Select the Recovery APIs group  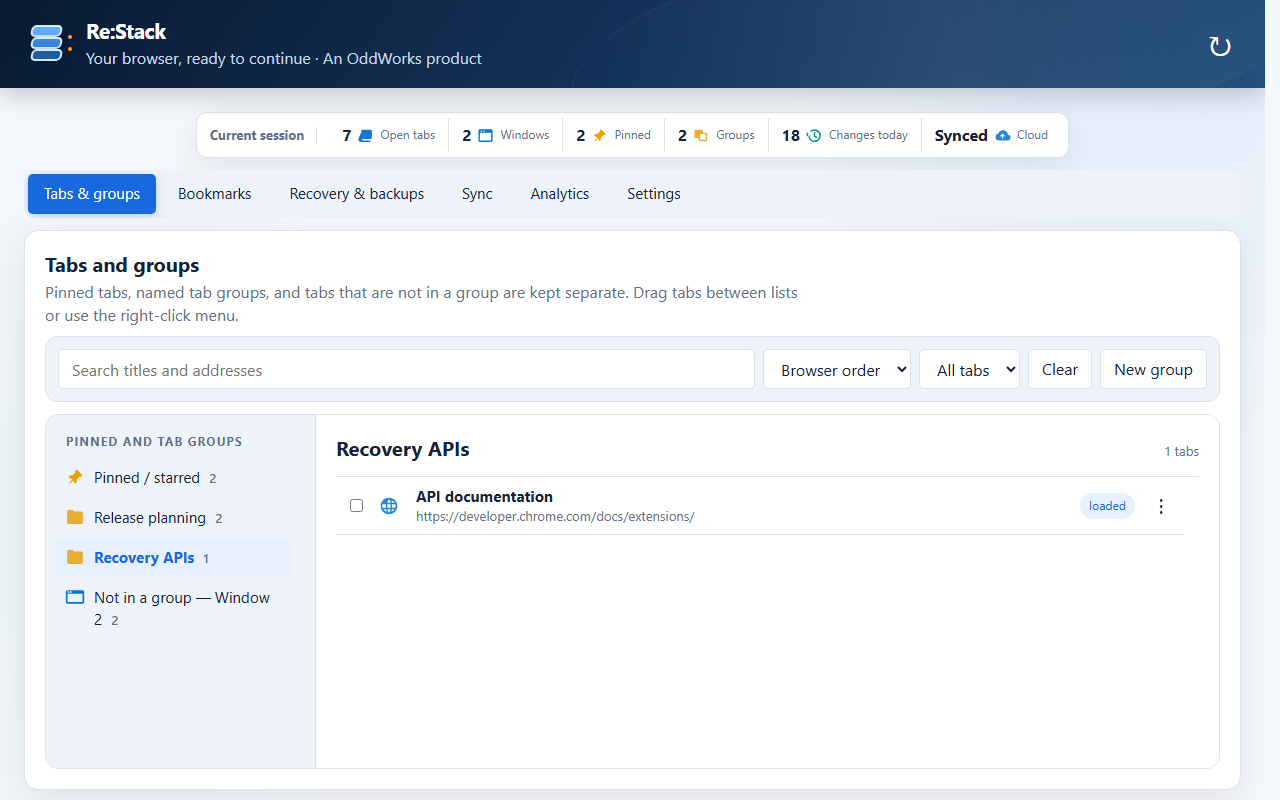[x=173, y=558]
